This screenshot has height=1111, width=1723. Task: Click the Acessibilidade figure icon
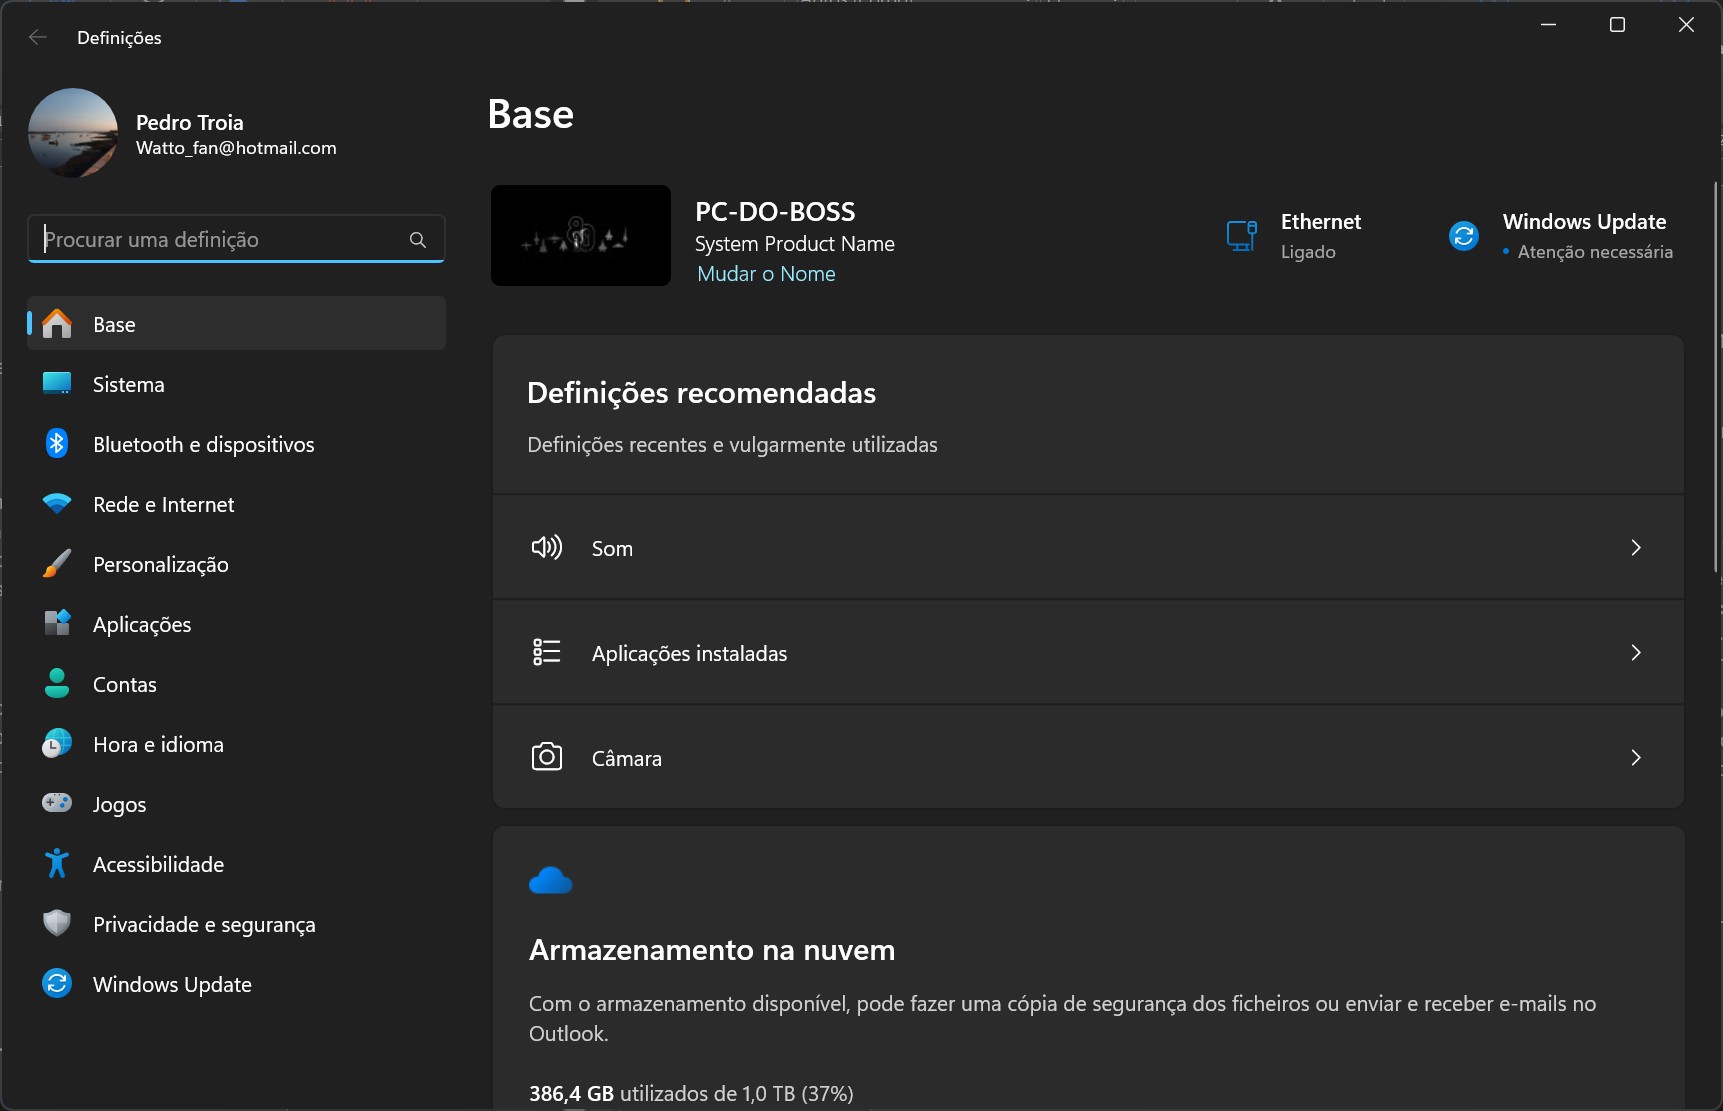click(57, 864)
